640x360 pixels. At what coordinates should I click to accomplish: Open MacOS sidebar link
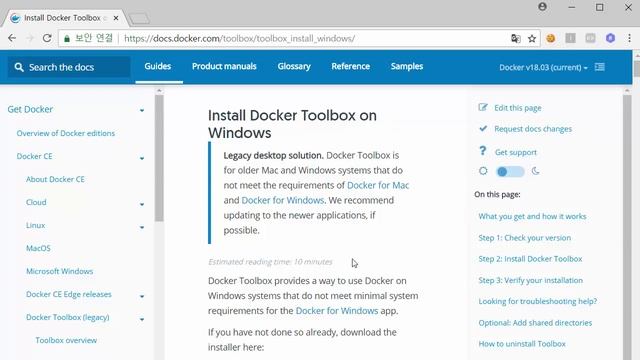pyautogui.click(x=38, y=248)
